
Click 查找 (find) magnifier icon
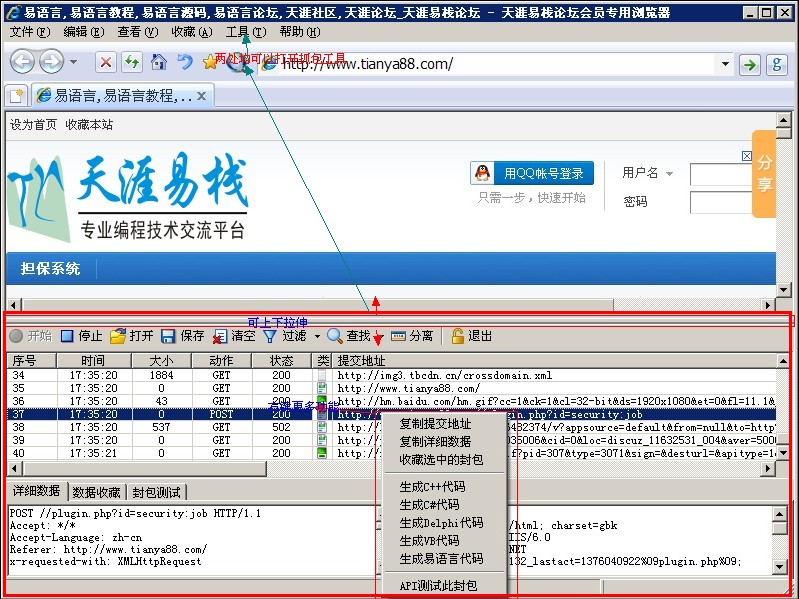[335, 336]
